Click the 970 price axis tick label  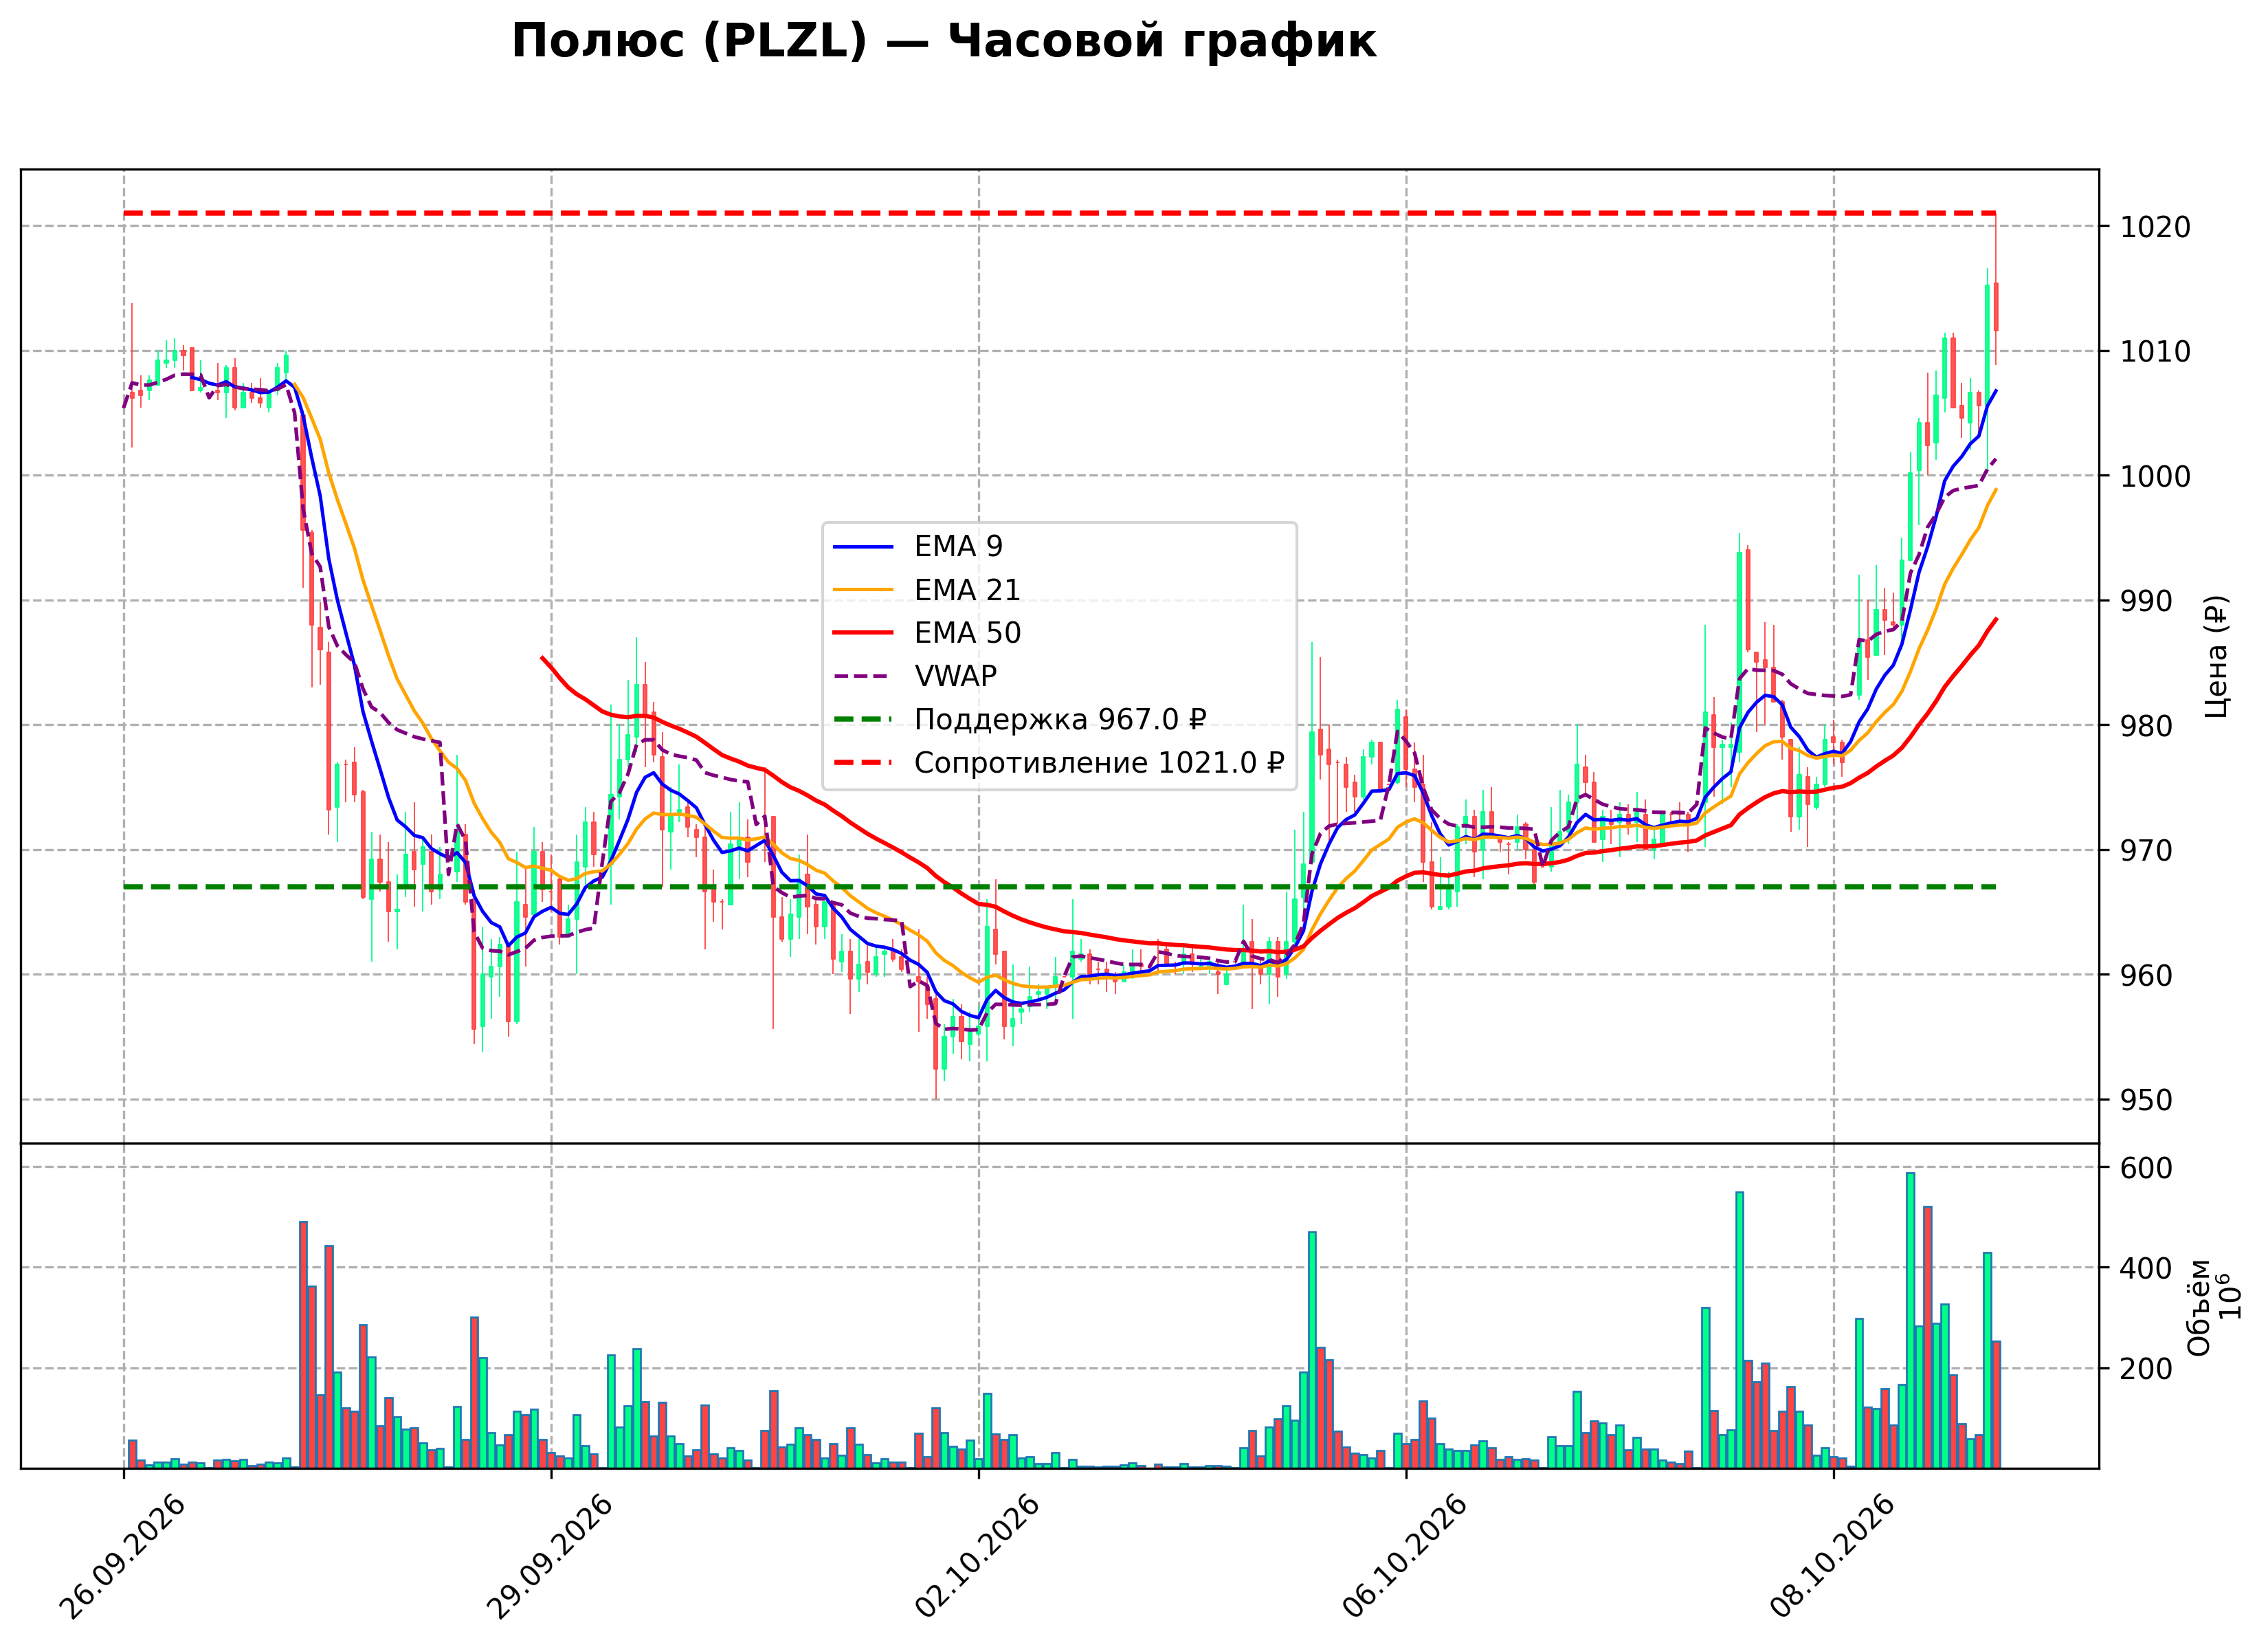(2146, 851)
